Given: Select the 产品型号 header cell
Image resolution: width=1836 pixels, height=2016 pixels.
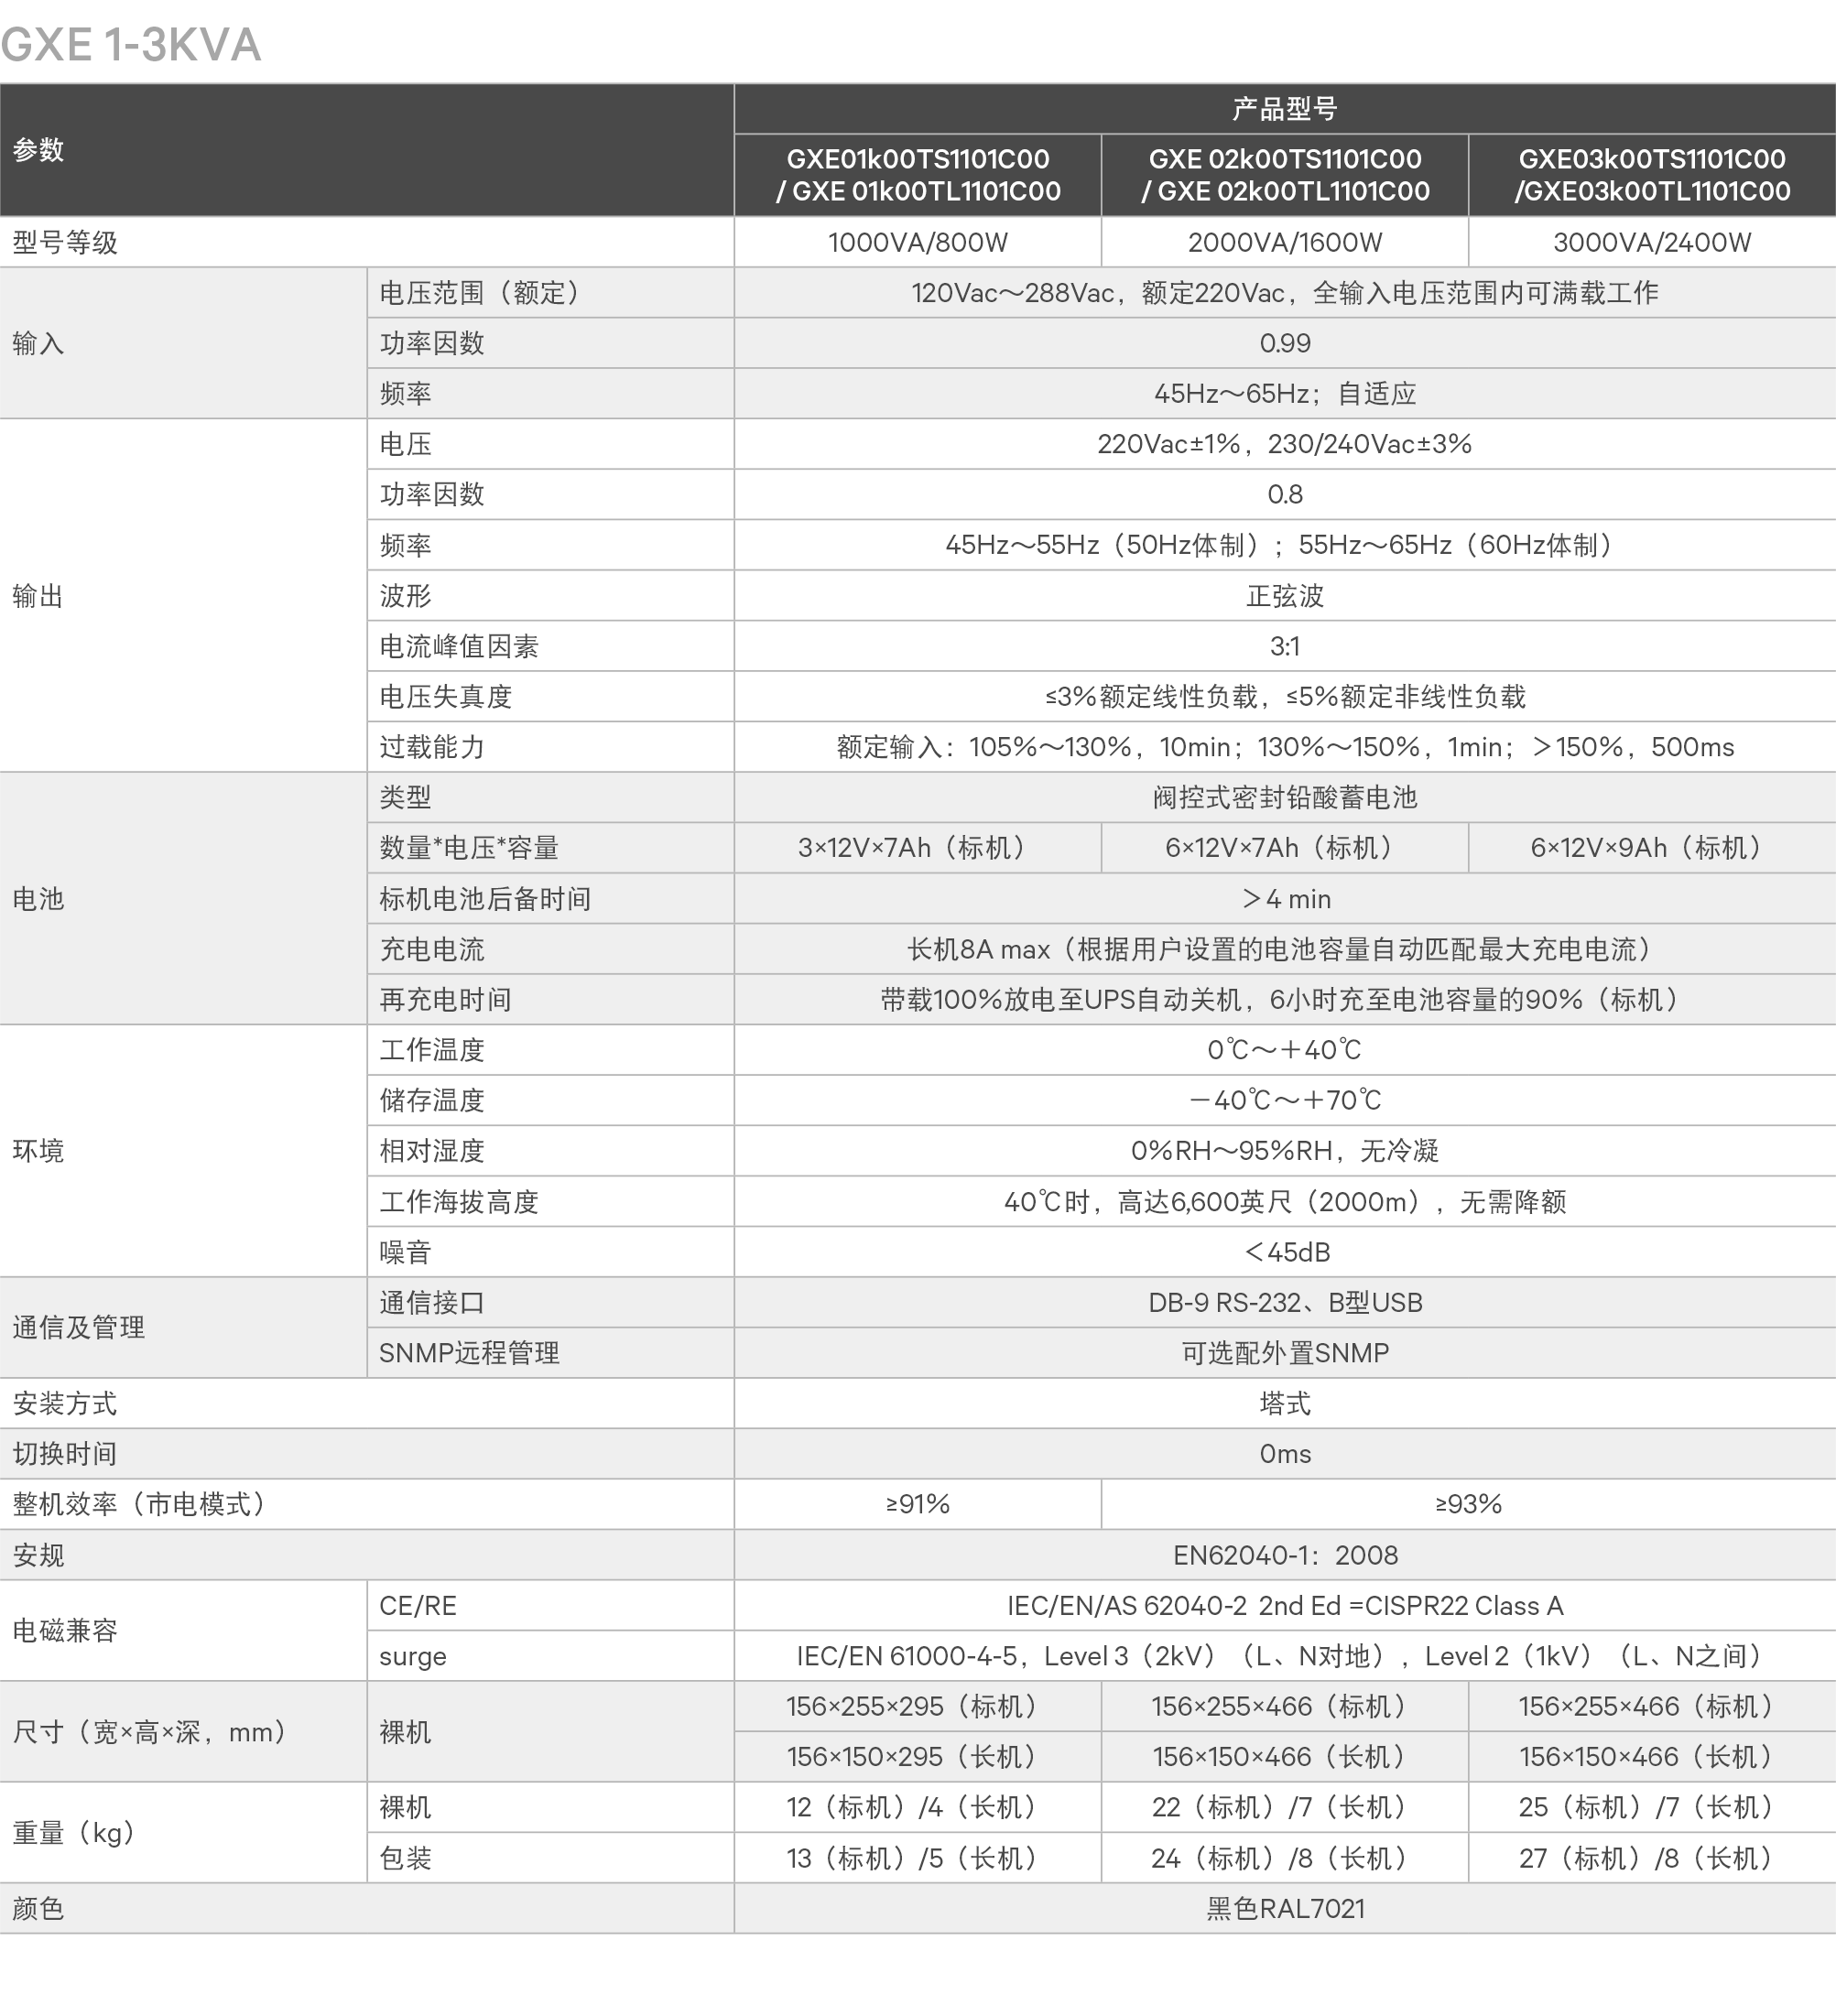Looking at the screenshot, I should (1285, 109).
